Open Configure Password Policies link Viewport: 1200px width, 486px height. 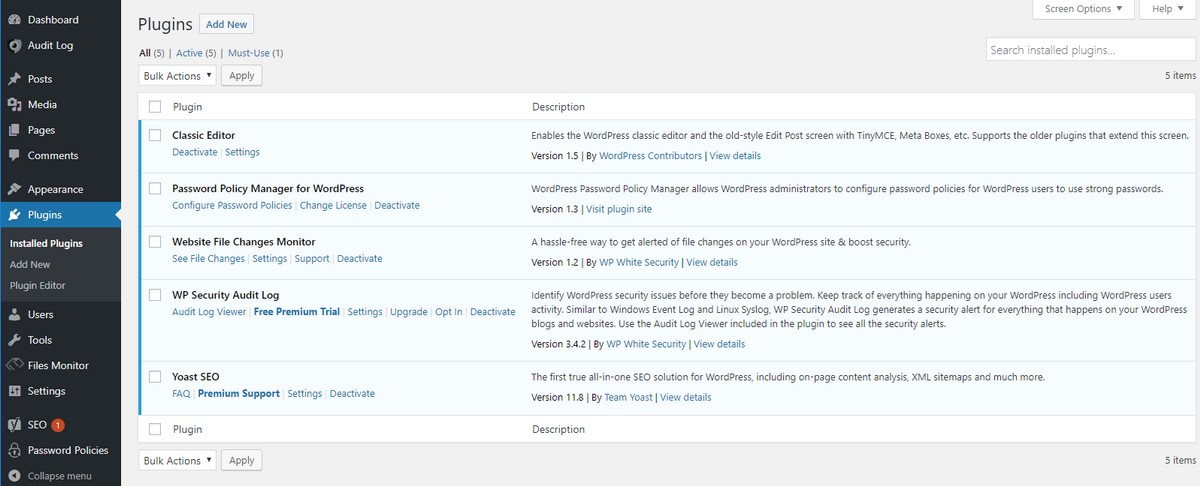click(232, 205)
